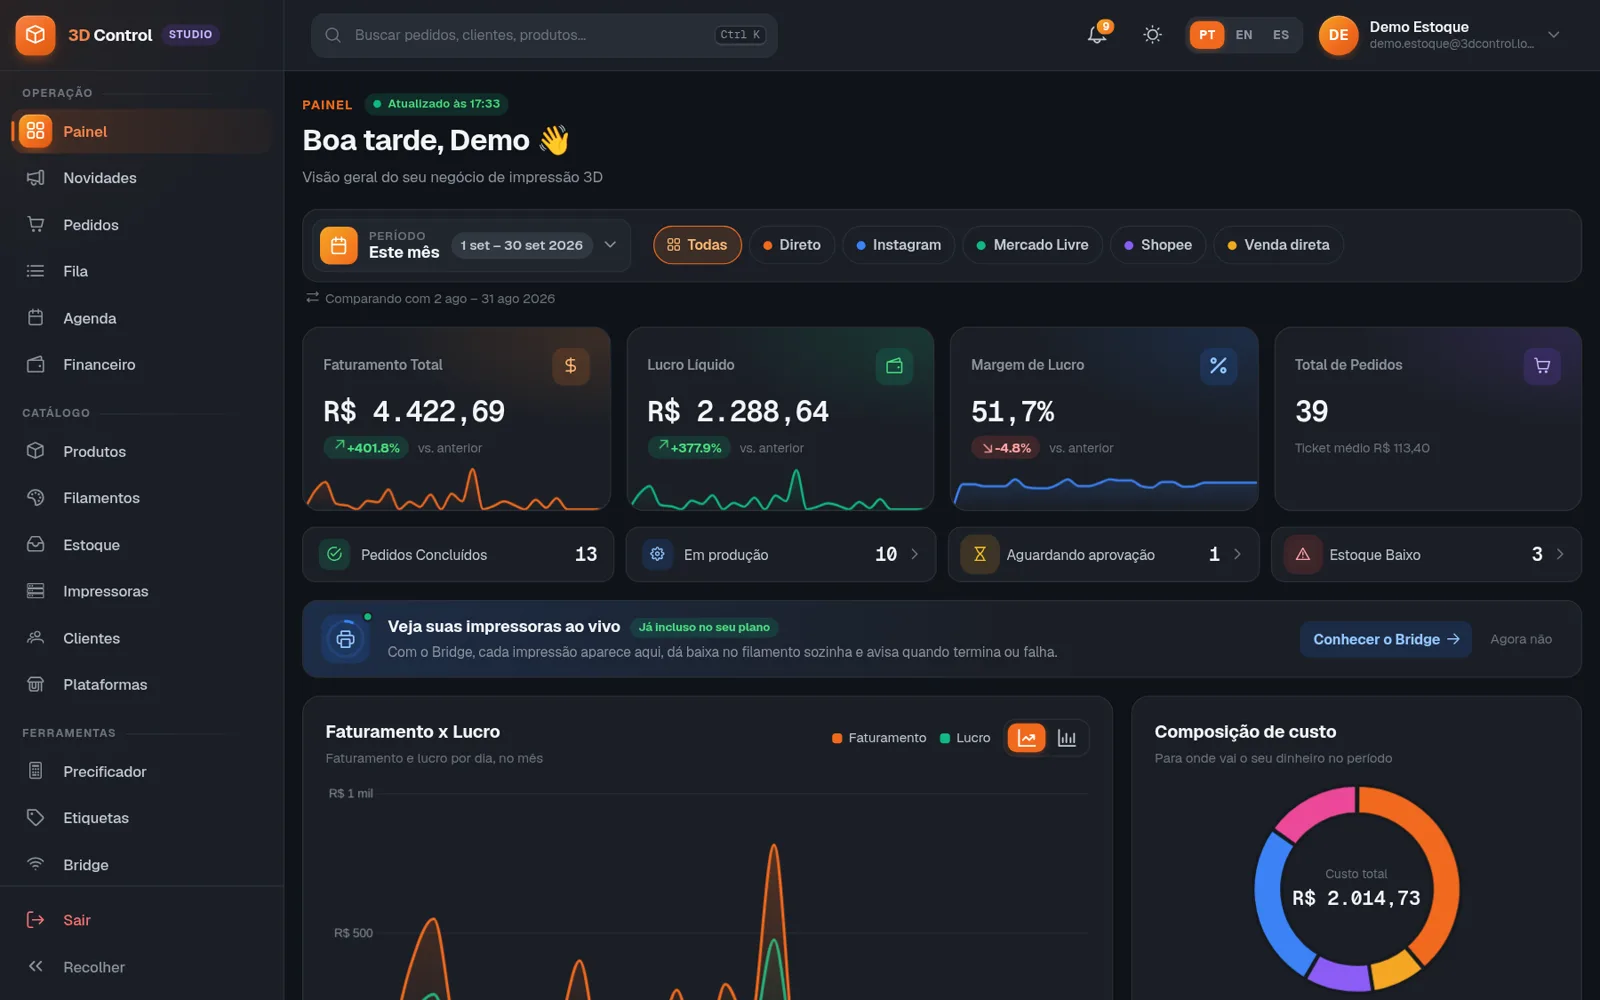Click the Lucro green legend swatch
This screenshot has width=1600, height=1000.
tap(945, 738)
